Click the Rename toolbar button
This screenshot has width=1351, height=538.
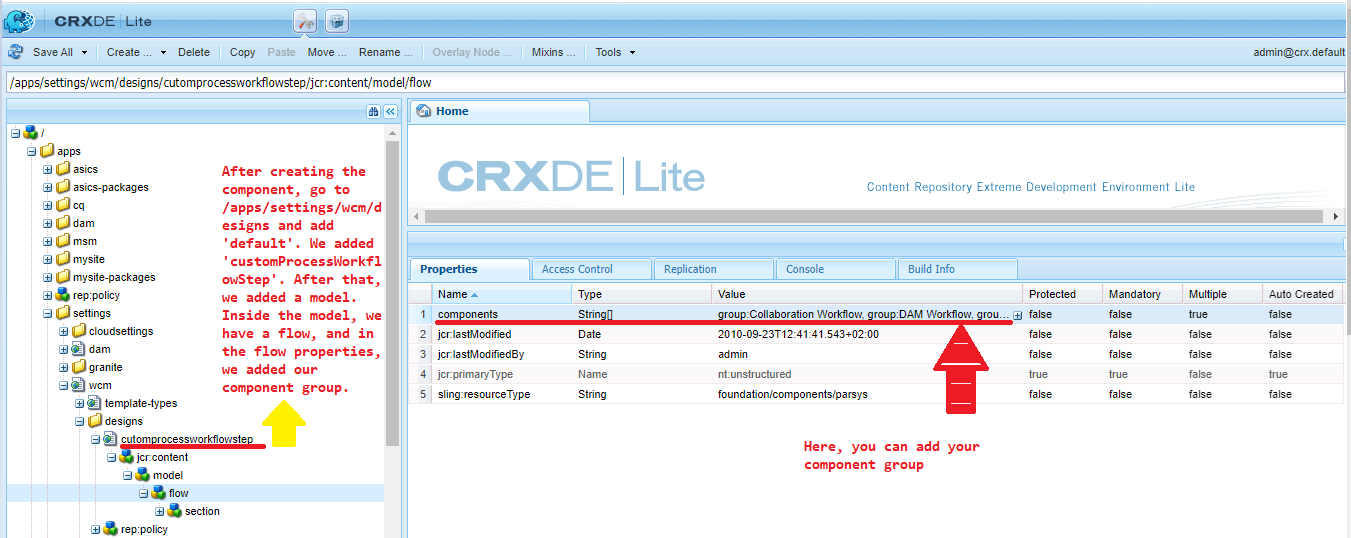386,52
